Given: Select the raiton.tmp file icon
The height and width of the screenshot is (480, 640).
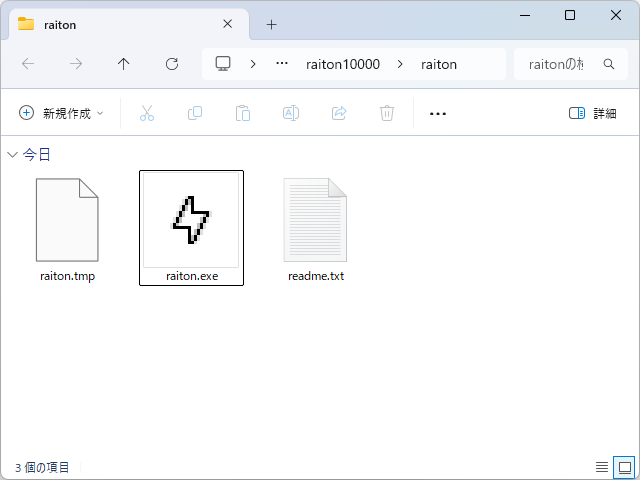Looking at the screenshot, I should pyautogui.click(x=67, y=220).
